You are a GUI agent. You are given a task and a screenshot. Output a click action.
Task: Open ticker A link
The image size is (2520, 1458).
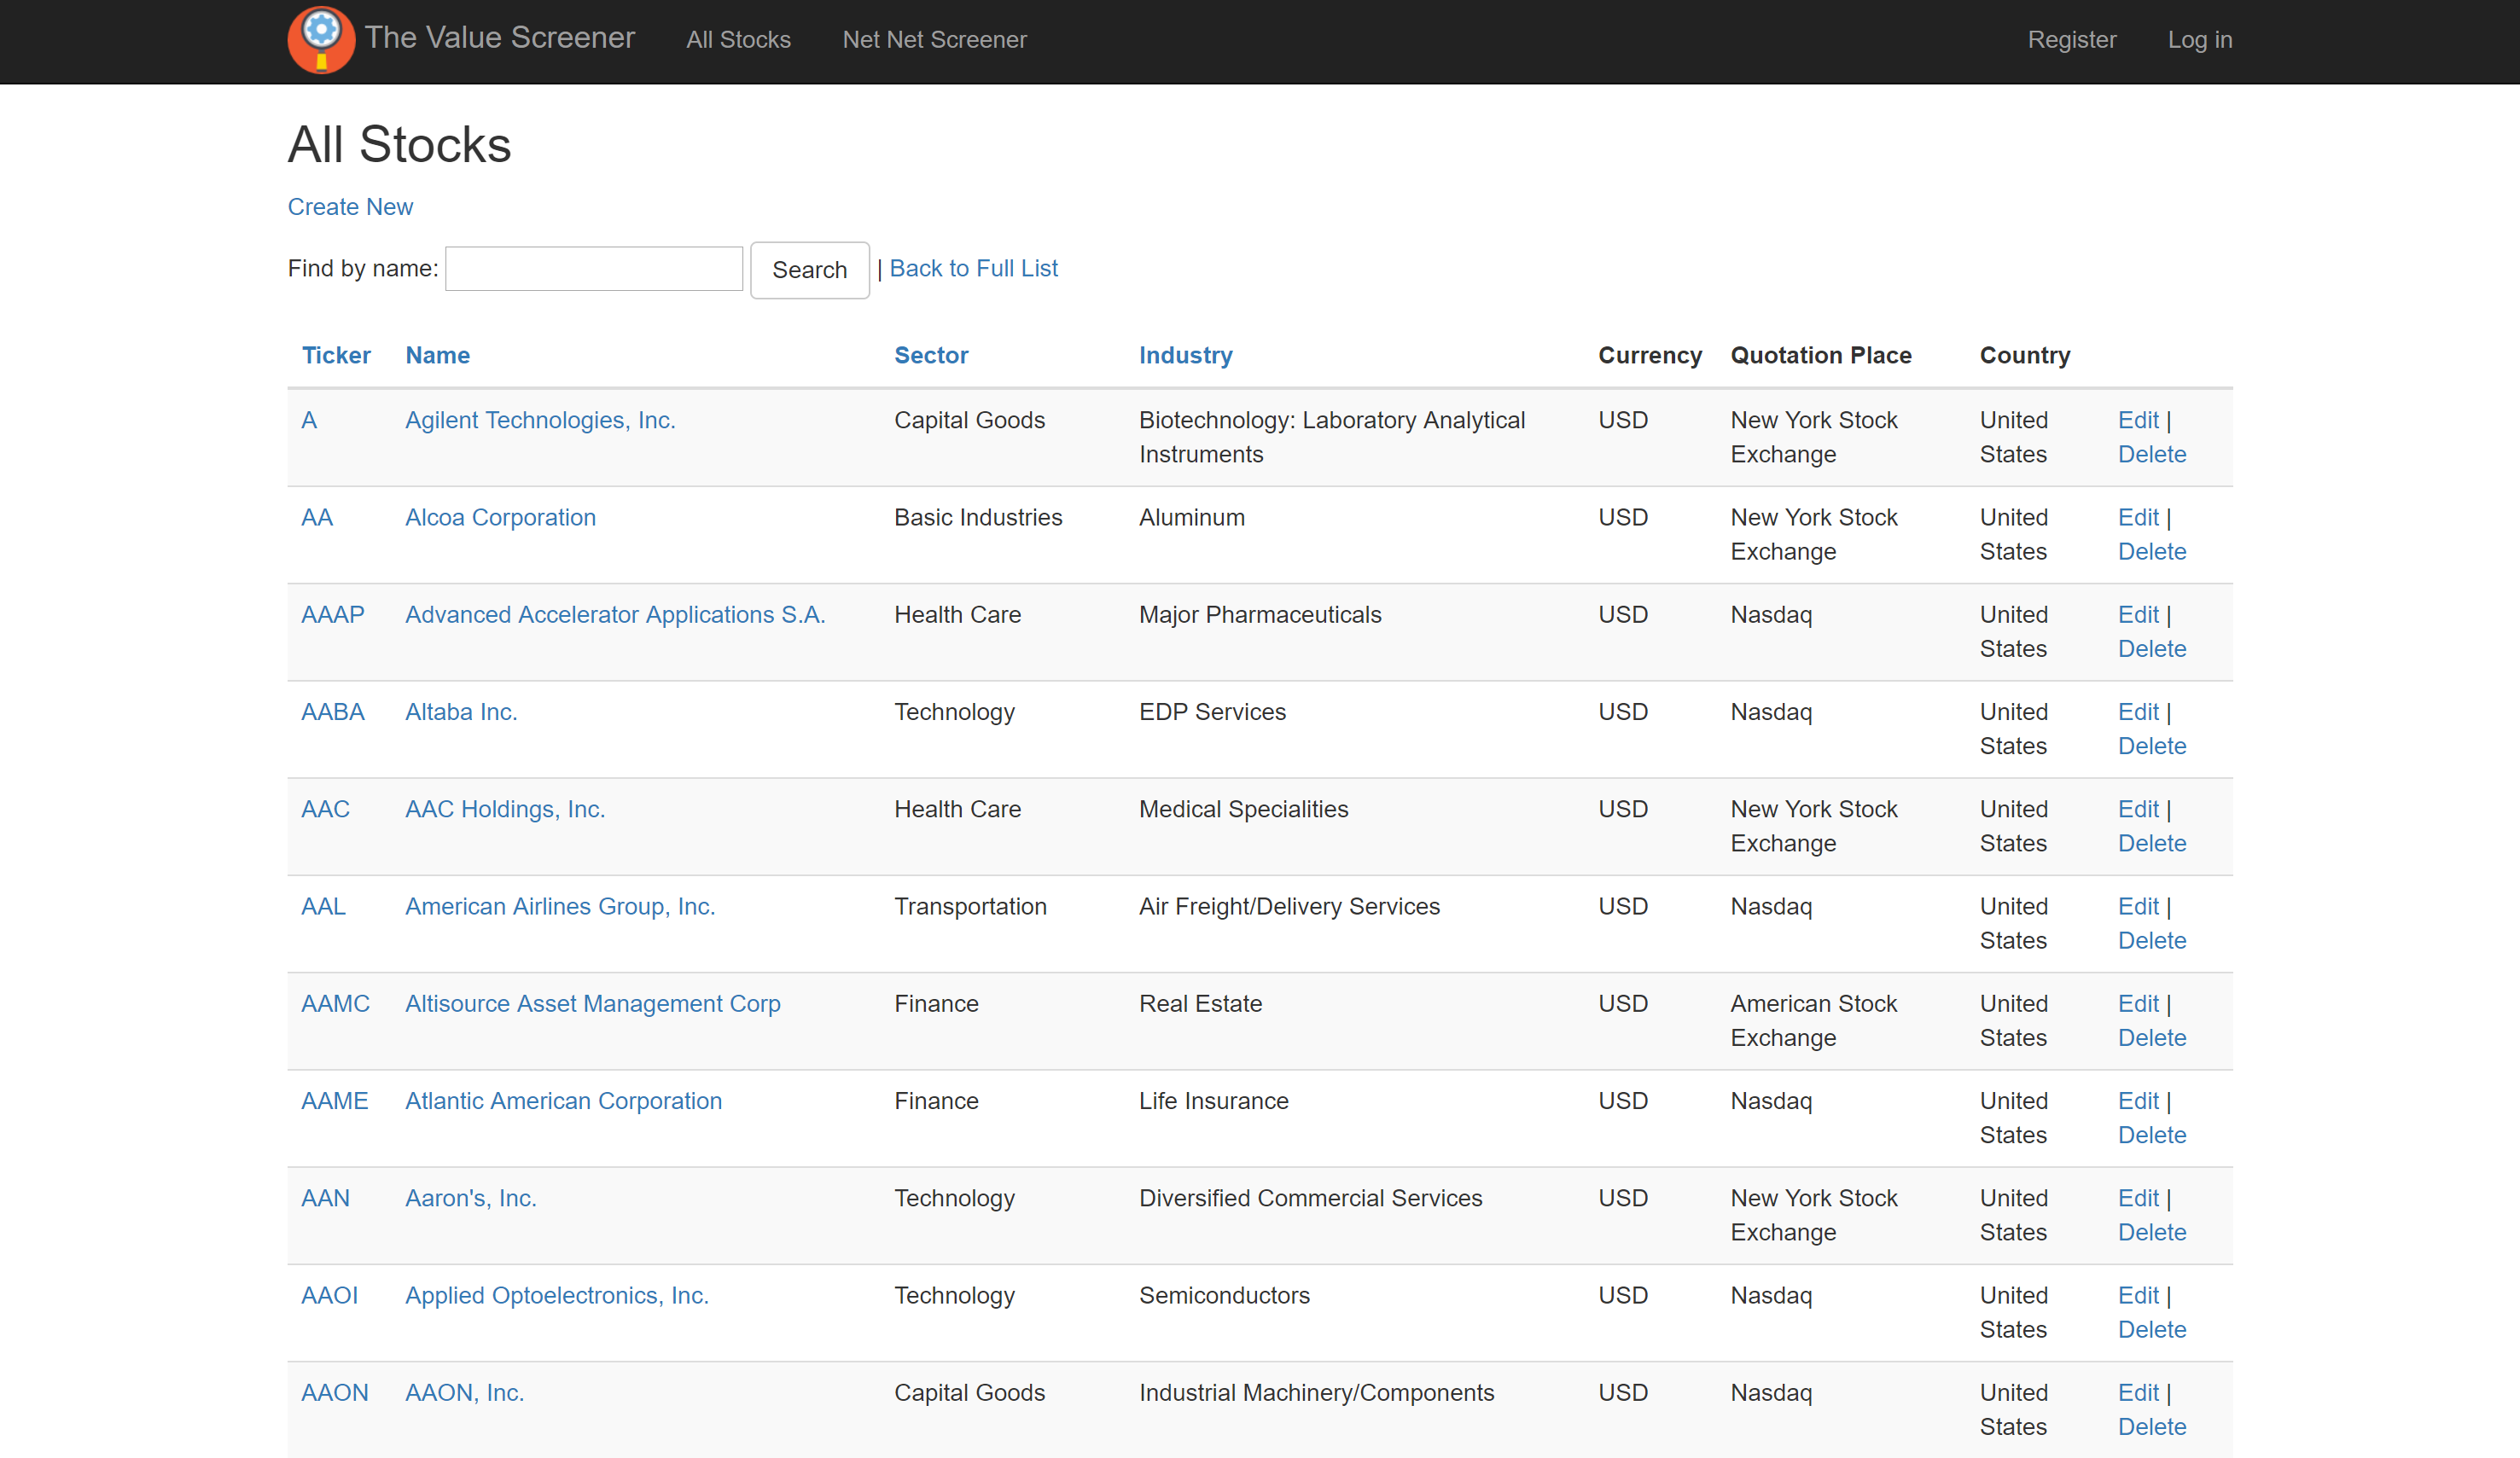coord(309,420)
